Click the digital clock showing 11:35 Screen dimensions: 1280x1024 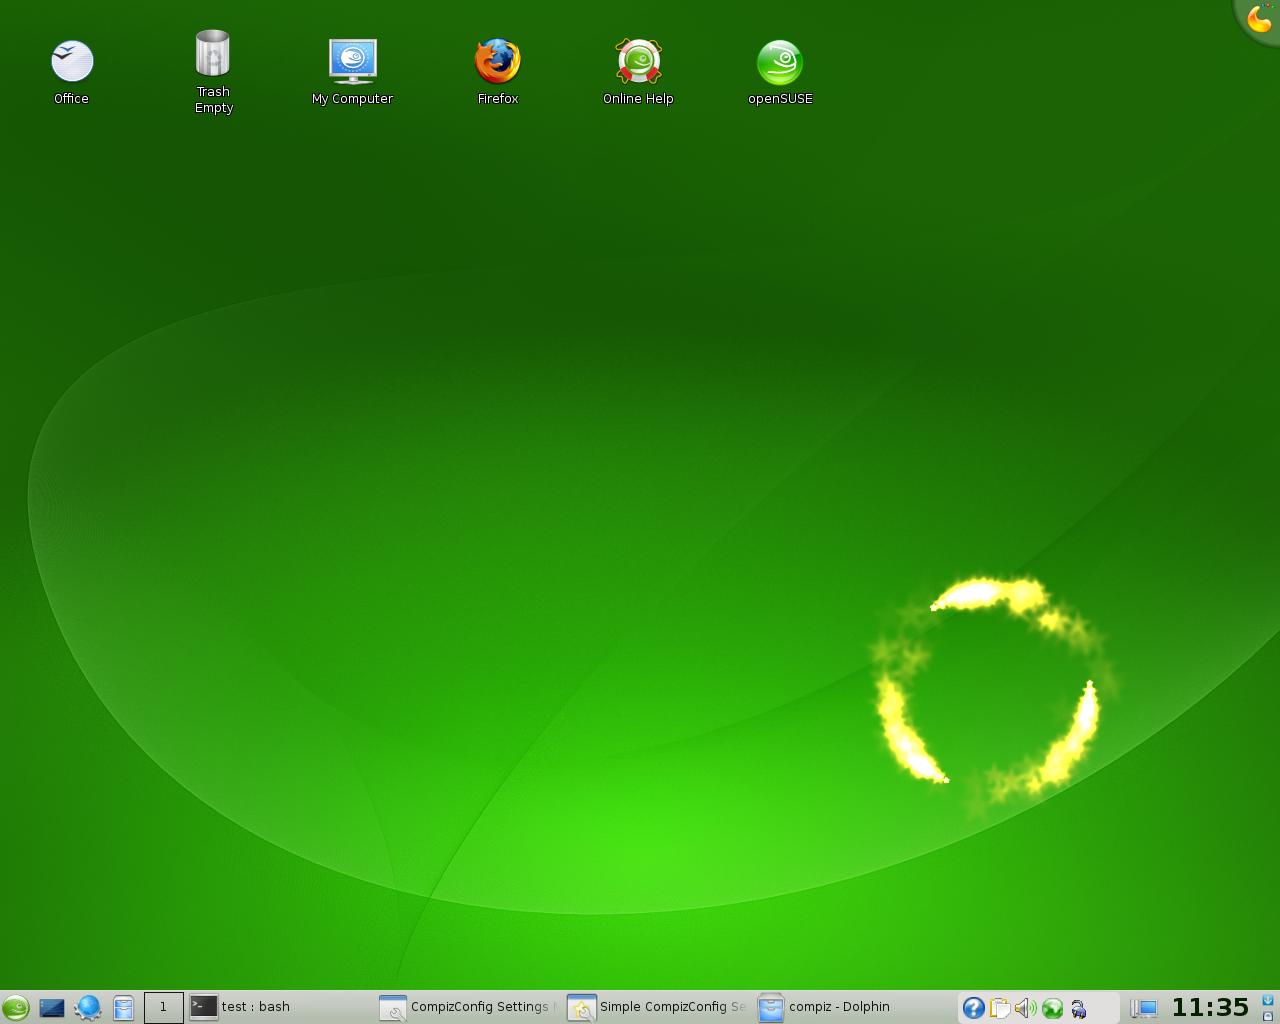[x=1210, y=1007]
